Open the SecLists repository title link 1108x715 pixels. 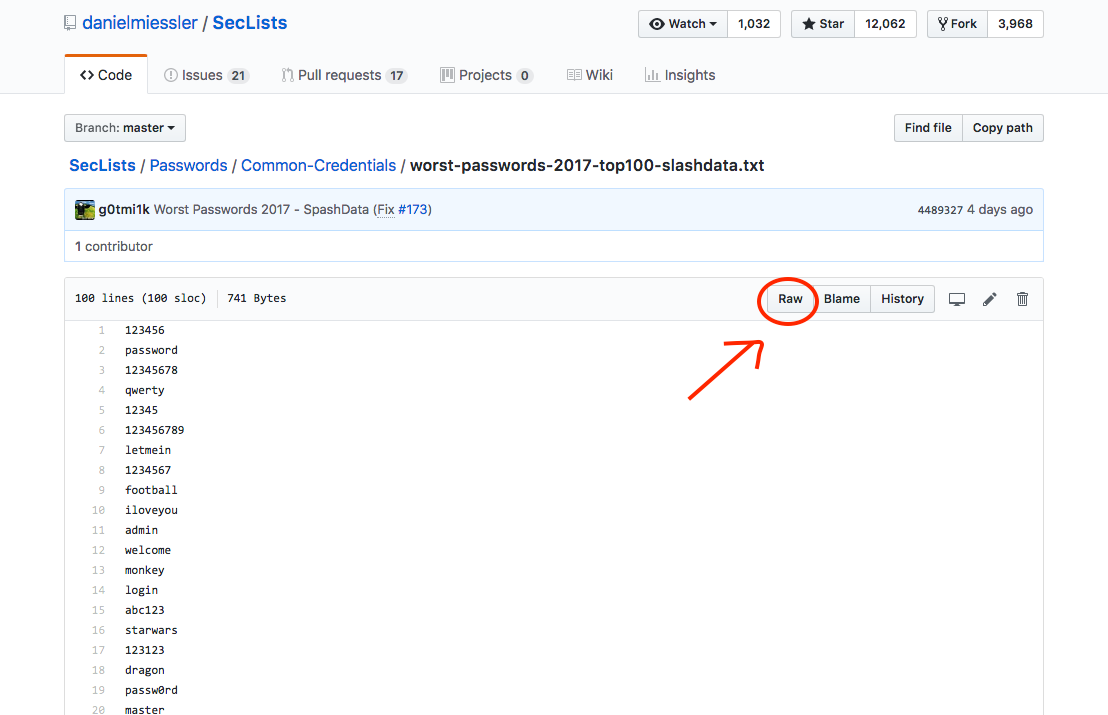[x=250, y=23]
